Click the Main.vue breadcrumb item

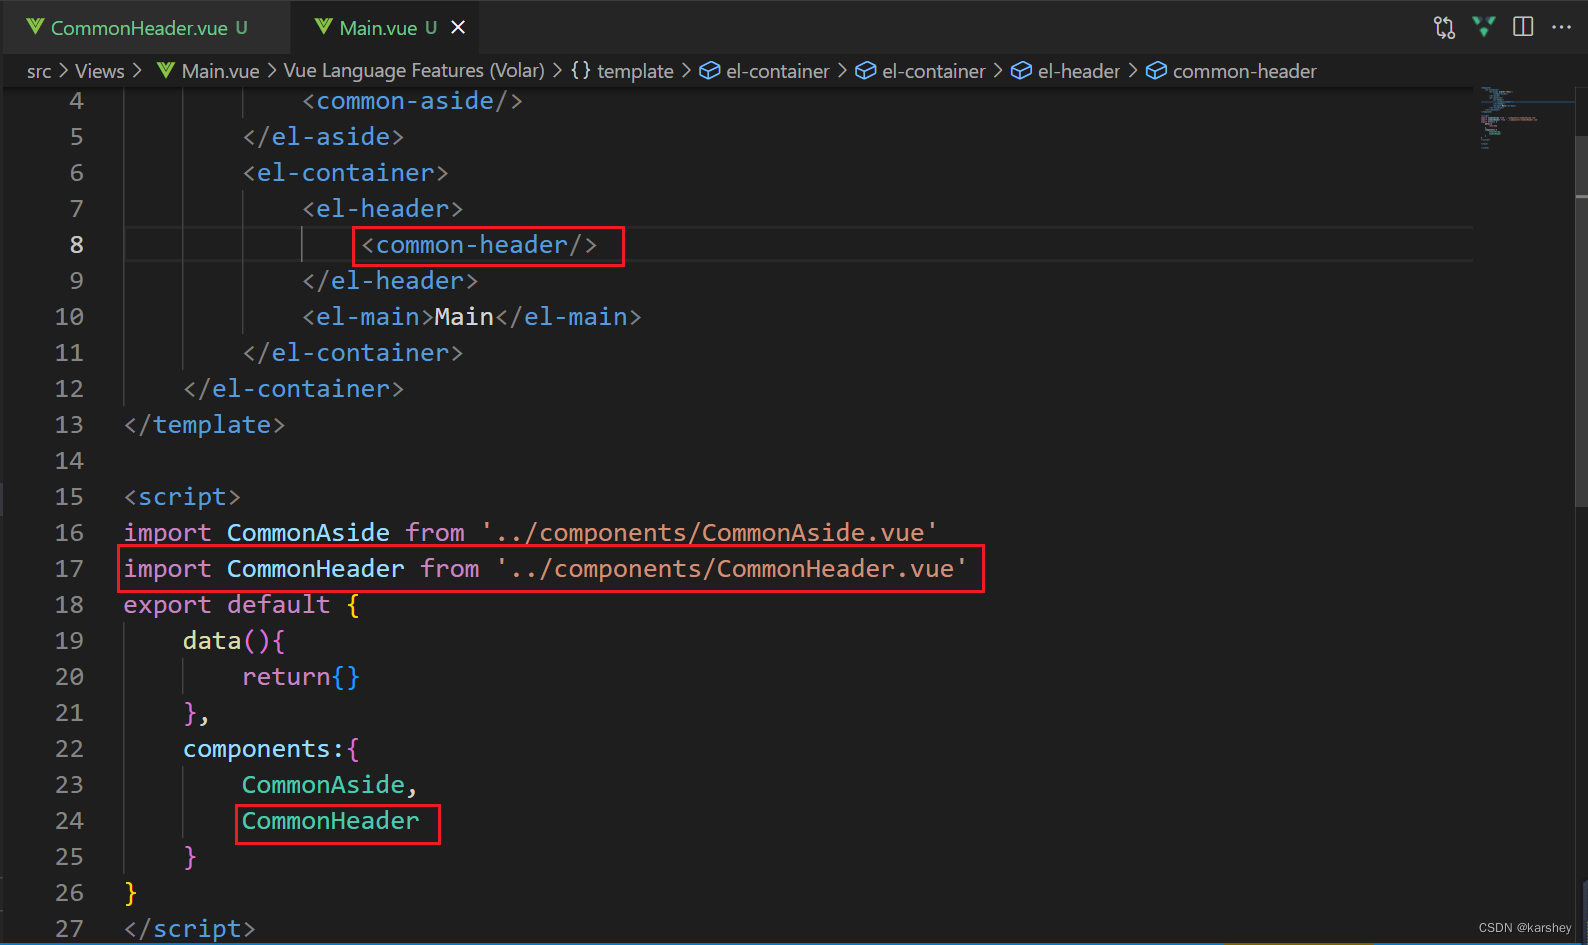click(220, 71)
